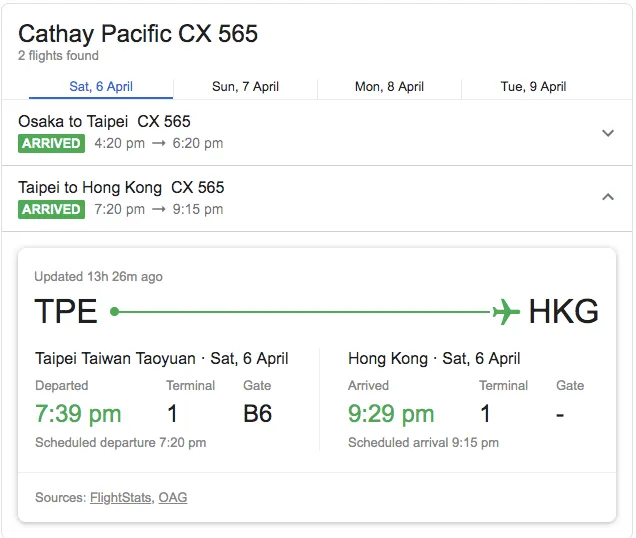Expand the Osaka to Taipei flight chevron
Image resolution: width=636 pixels, height=538 pixels.
point(608,133)
